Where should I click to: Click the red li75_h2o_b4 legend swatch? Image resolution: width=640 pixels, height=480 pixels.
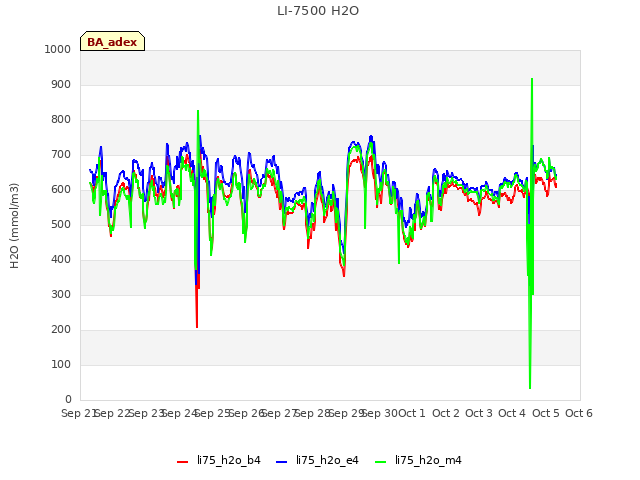(182, 462)
